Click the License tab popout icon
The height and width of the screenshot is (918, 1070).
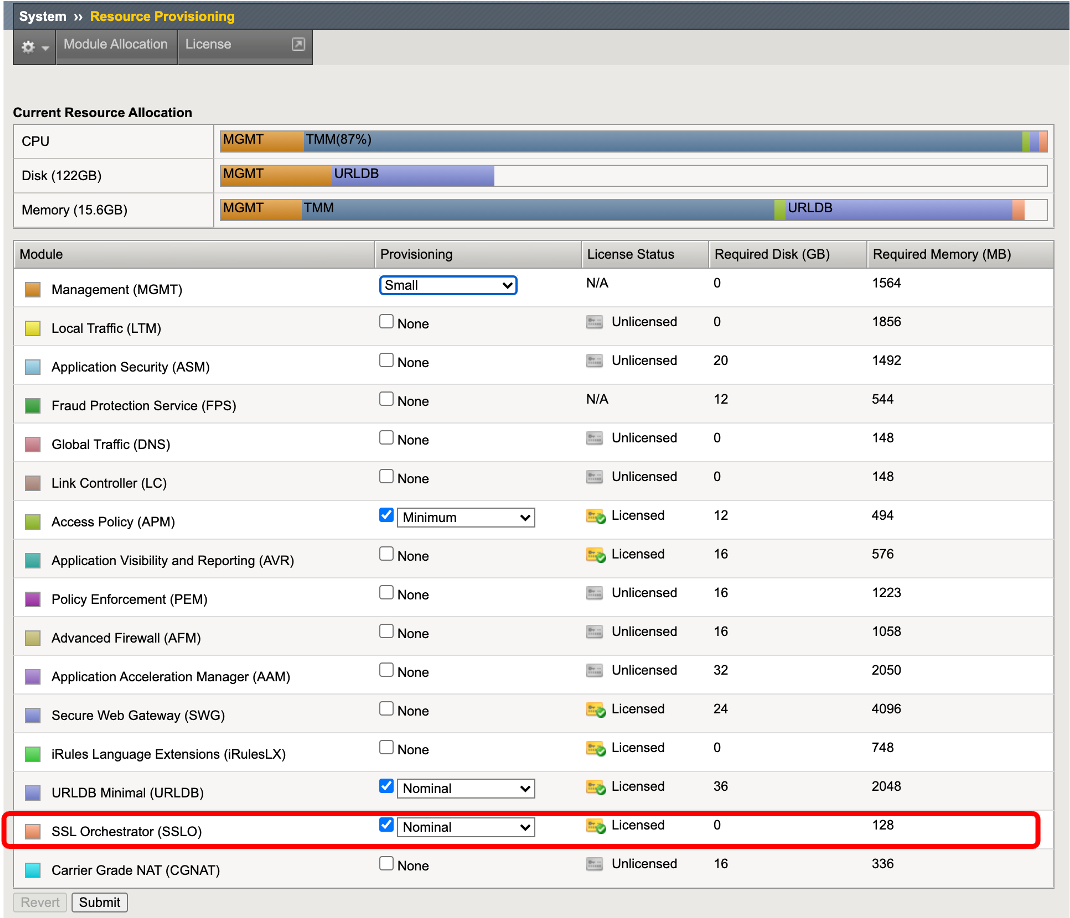coord(298,44)
